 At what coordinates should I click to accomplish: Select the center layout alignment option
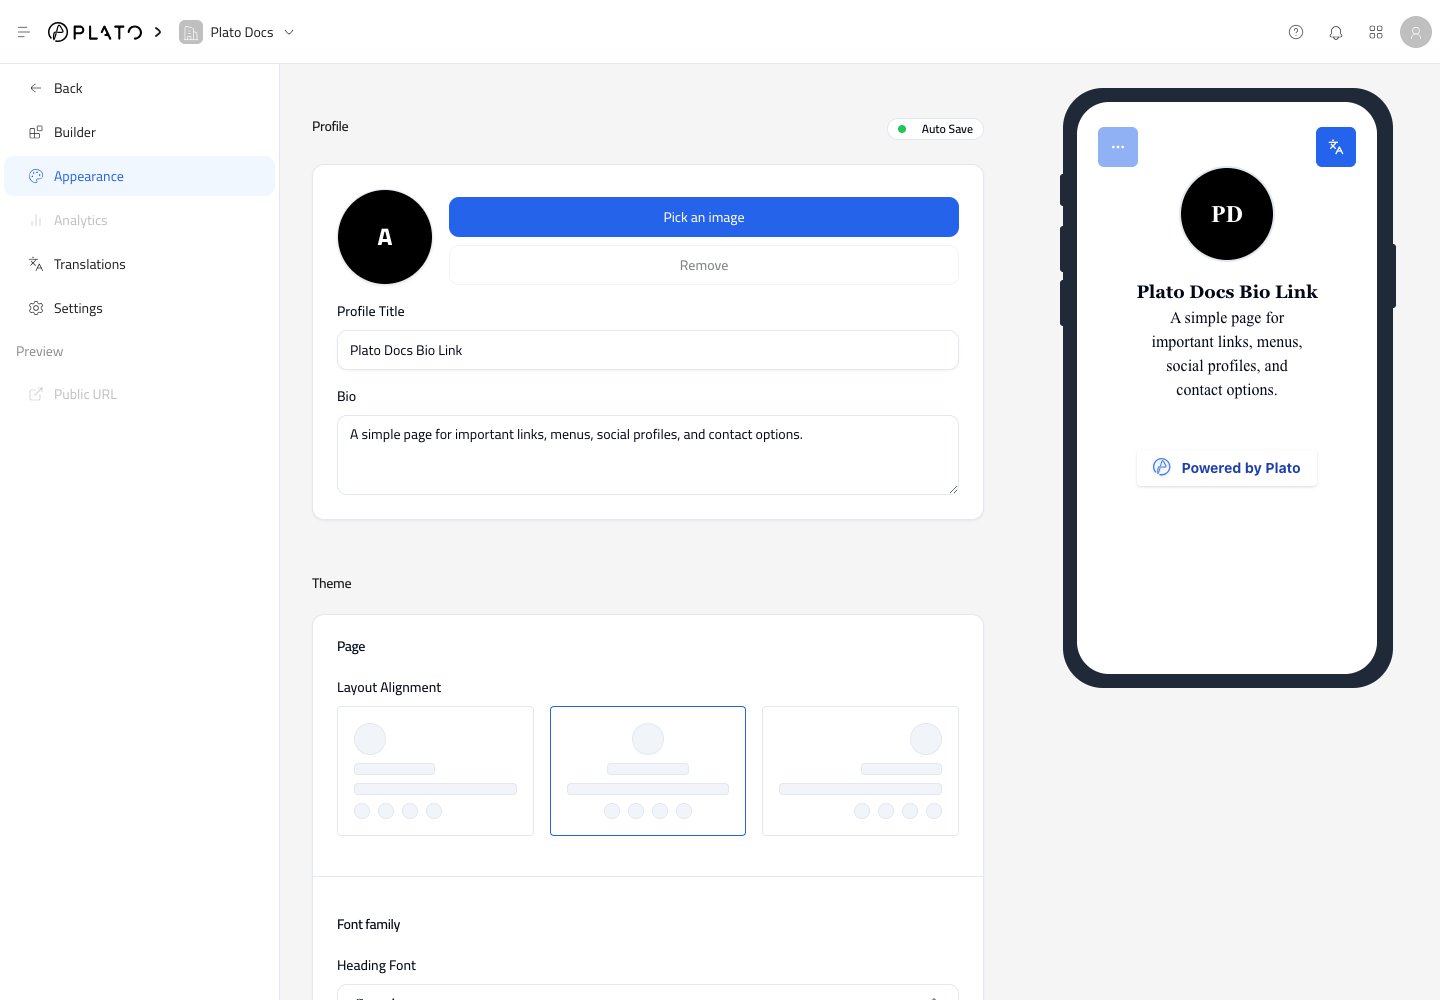click(x=648, y=771)
